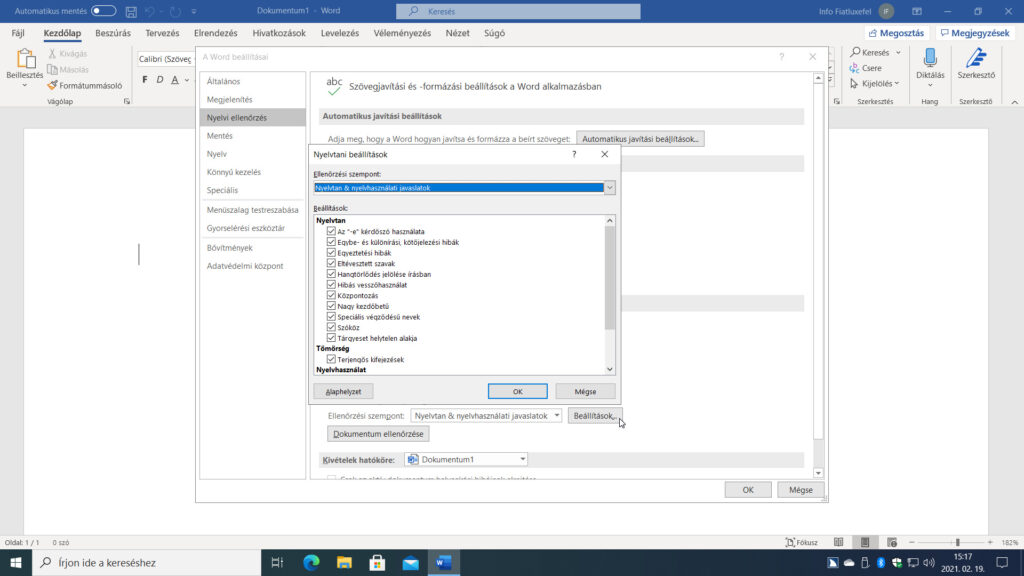Uncheck Egyeztetési hibák checkbox
1024x576 pixels.
click(331, 253)
